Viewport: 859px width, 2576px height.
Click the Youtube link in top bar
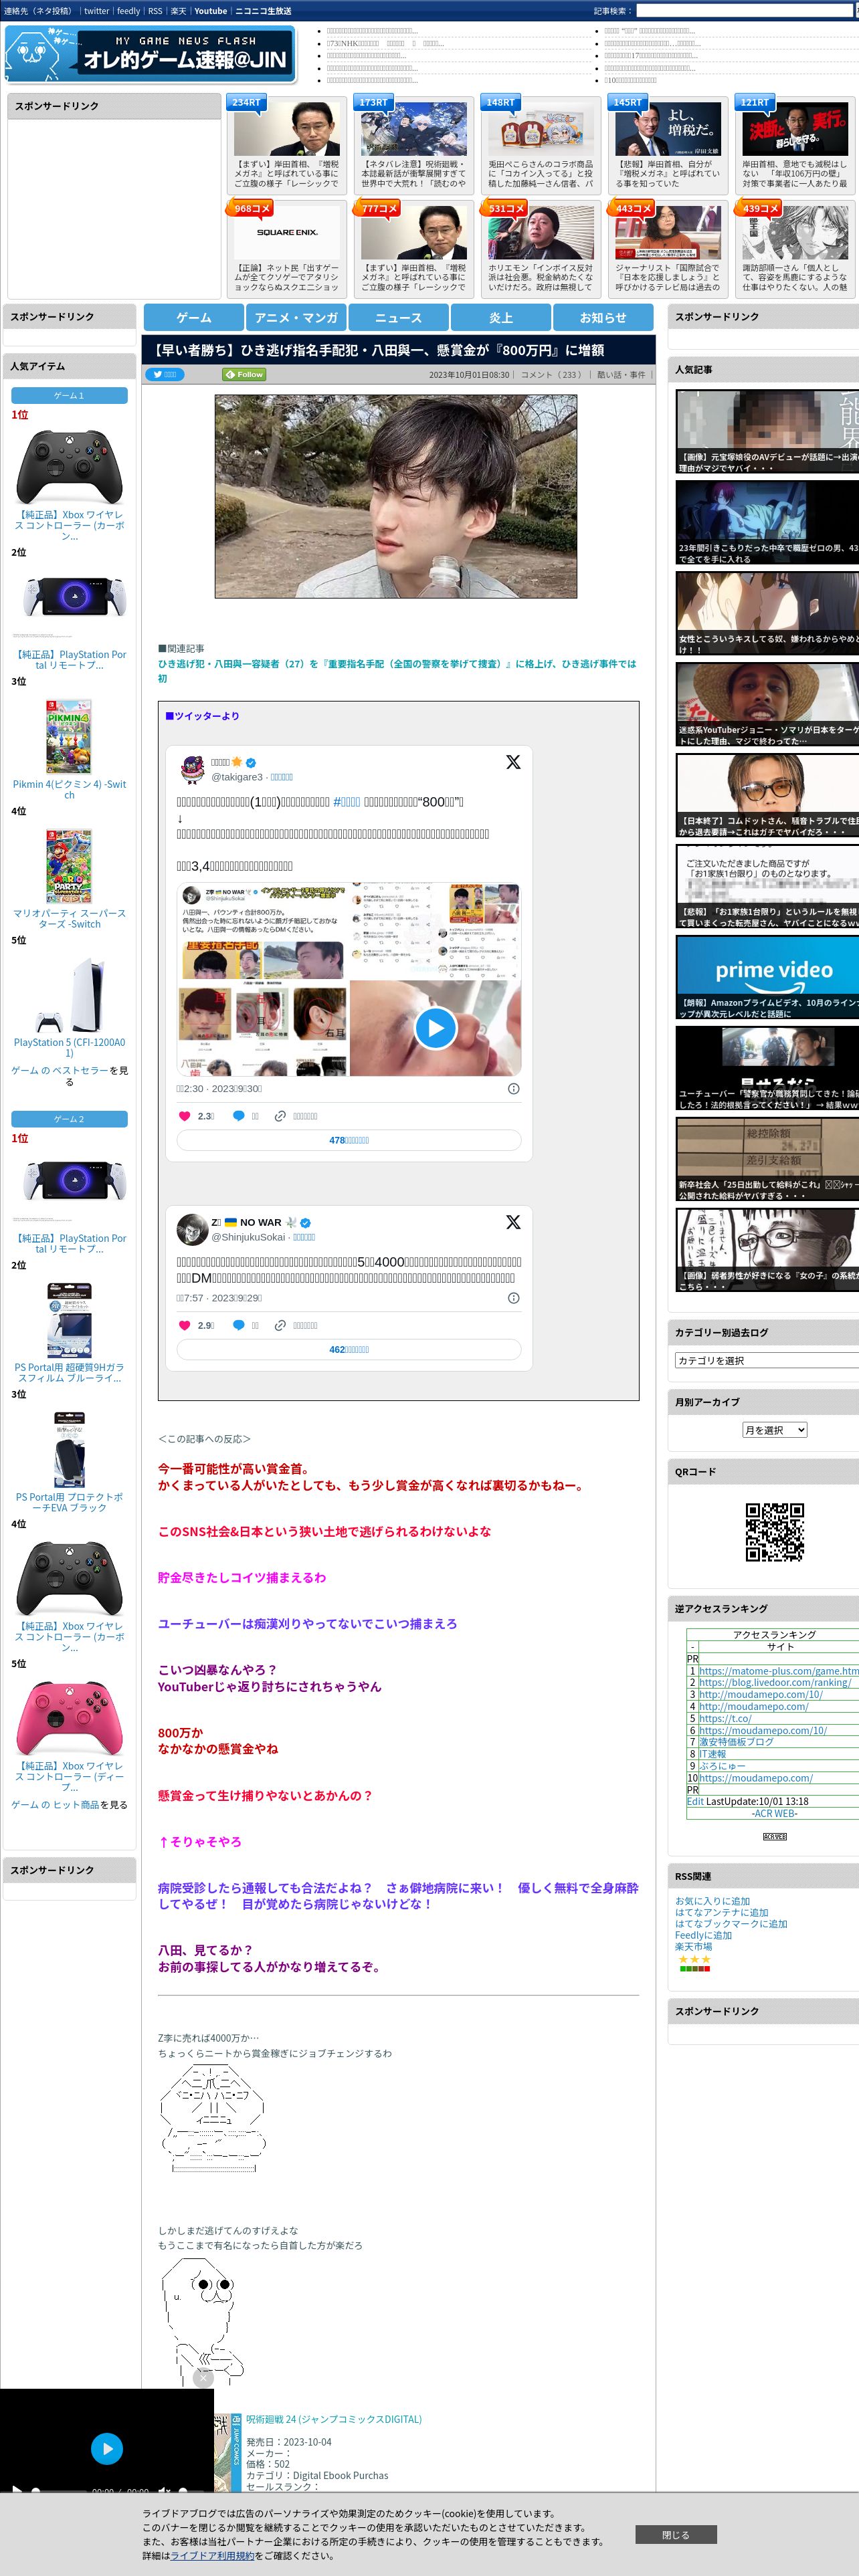tap(210, 11)
